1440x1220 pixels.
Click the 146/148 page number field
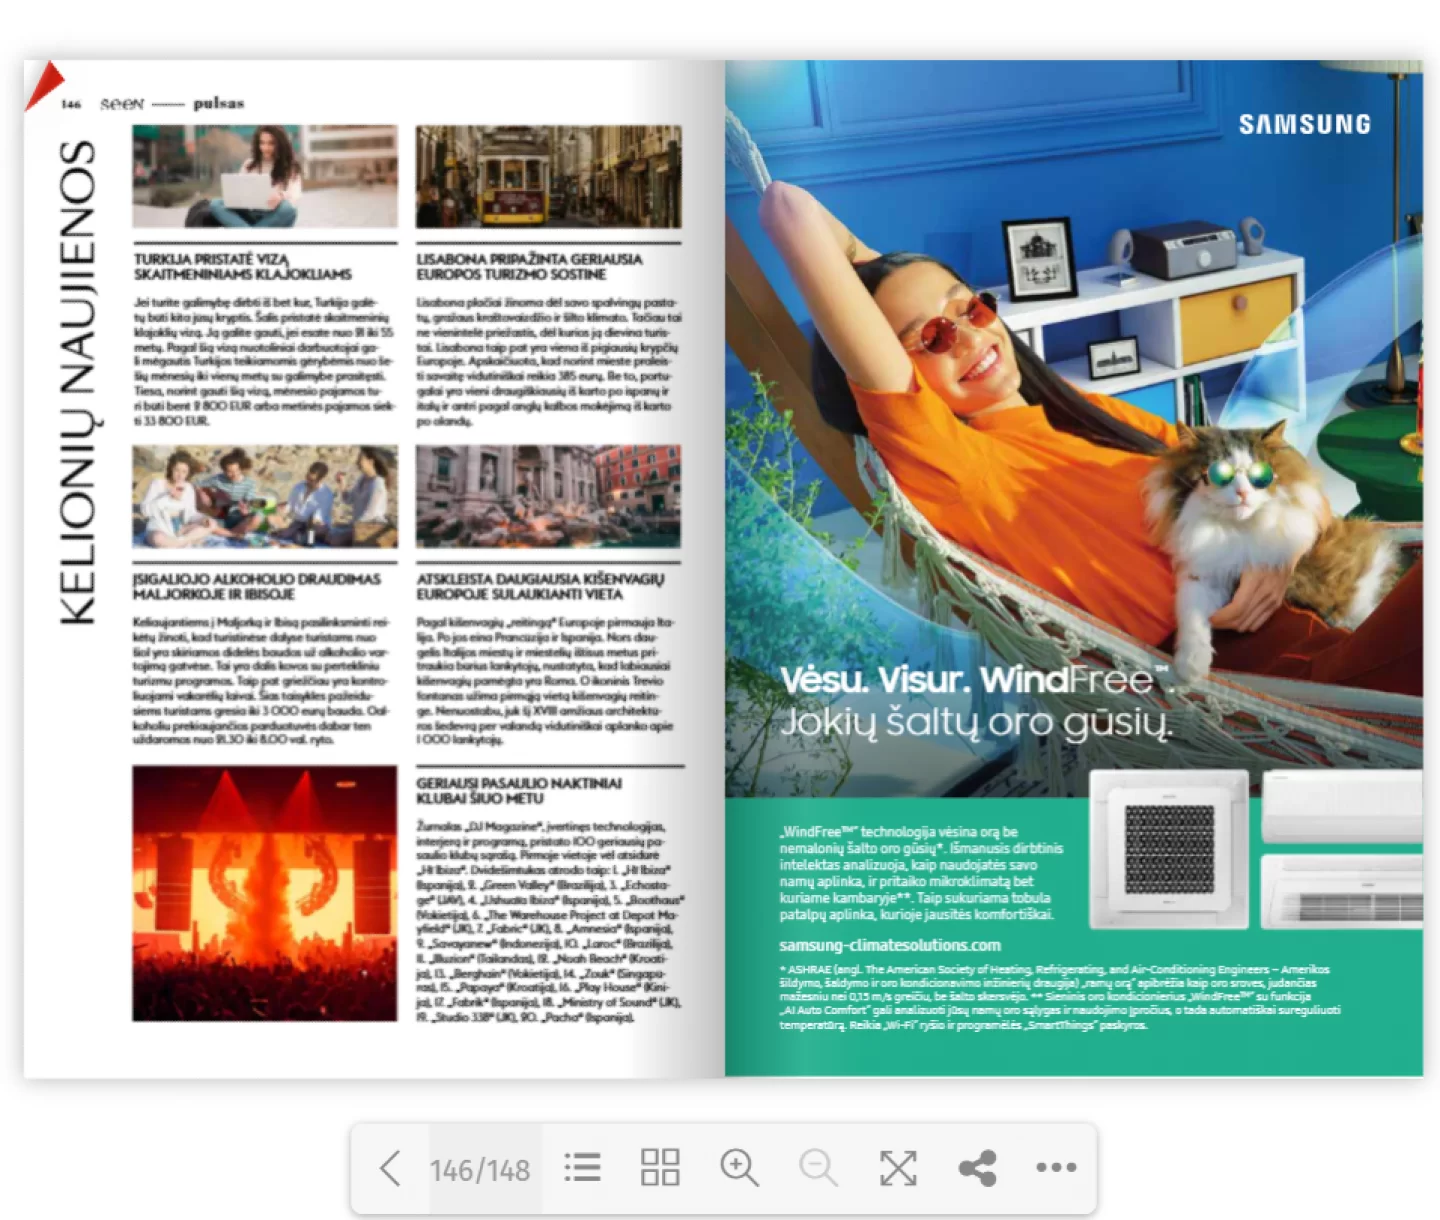(x=480, y=1170)
